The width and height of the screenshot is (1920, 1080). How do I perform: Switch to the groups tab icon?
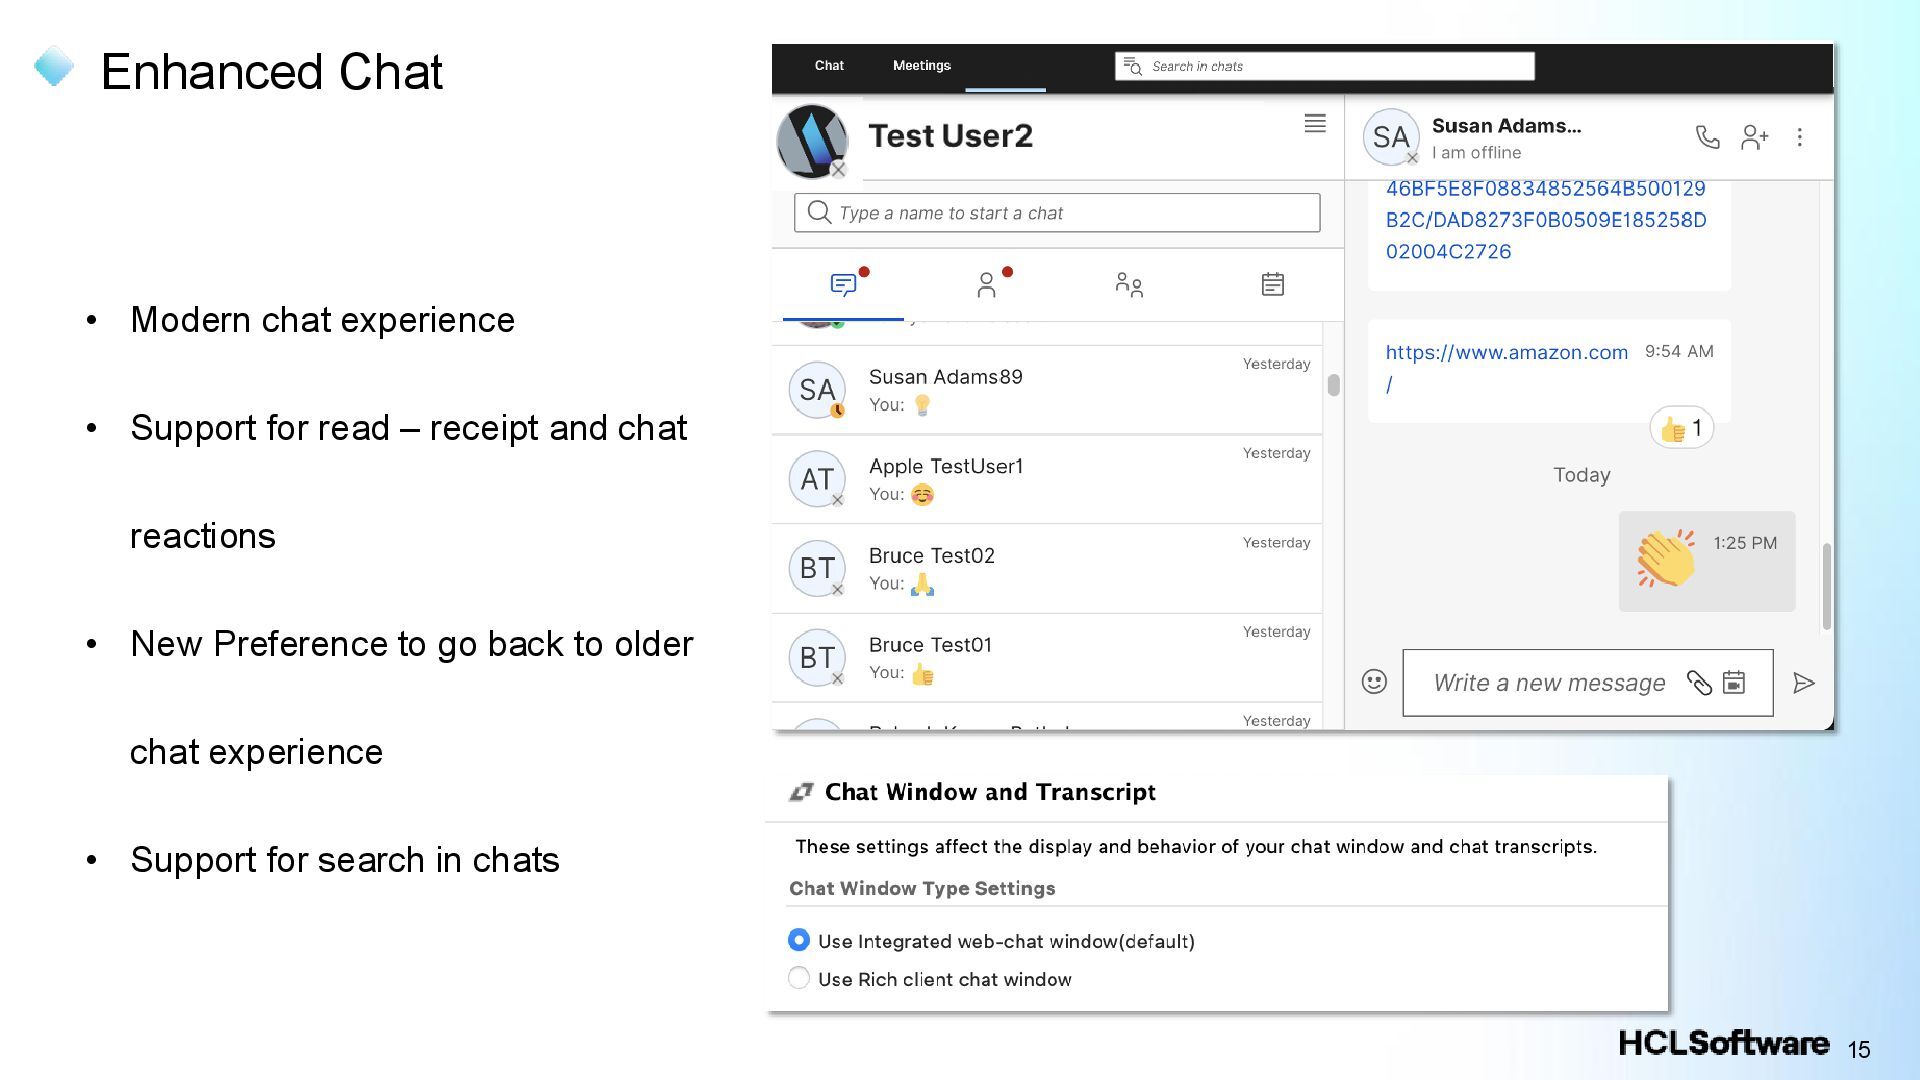click(1129, 285)
